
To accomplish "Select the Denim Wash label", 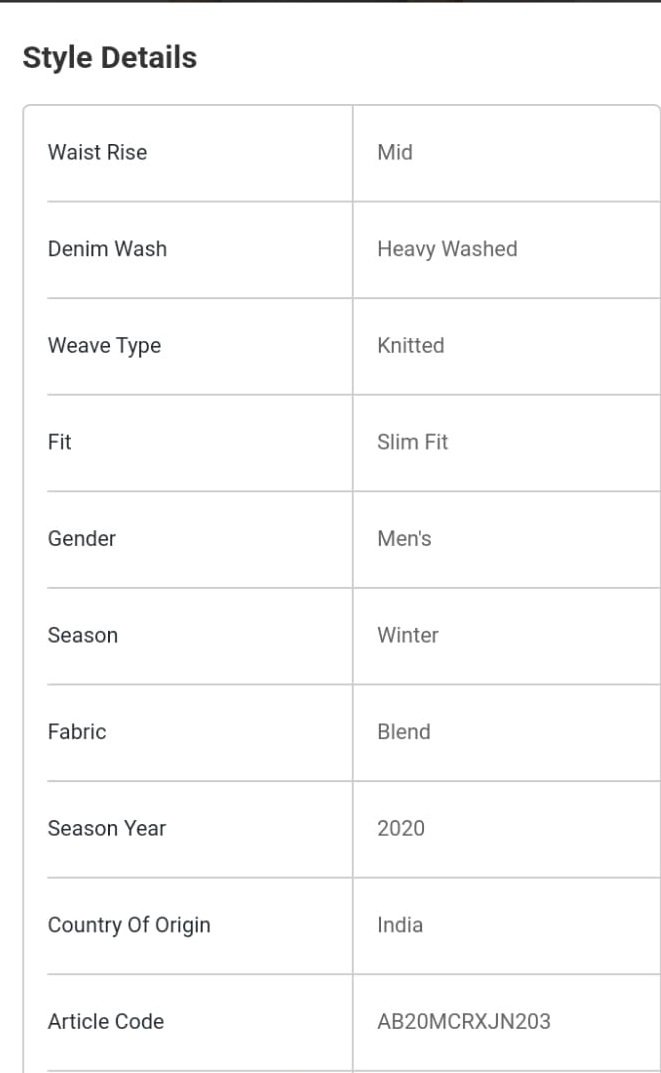I will (x=107, y=248).
